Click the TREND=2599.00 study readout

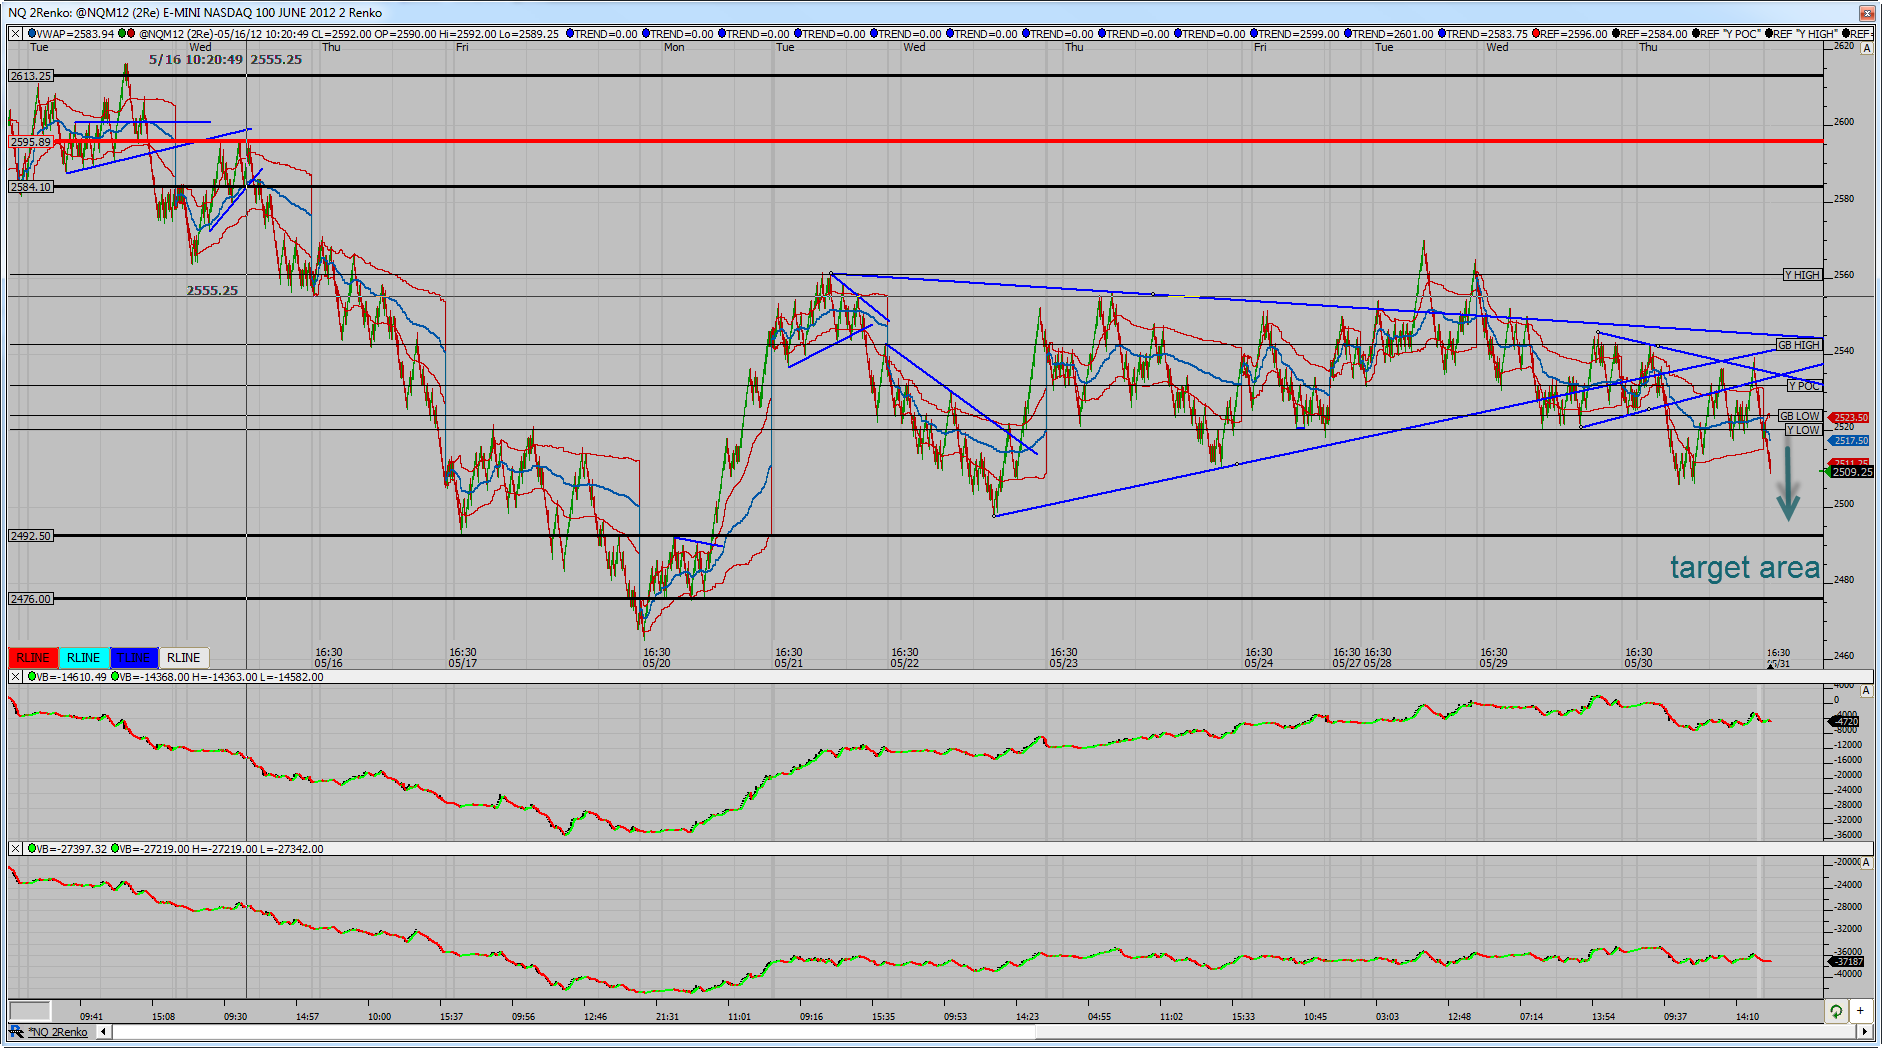[1296, 34]
